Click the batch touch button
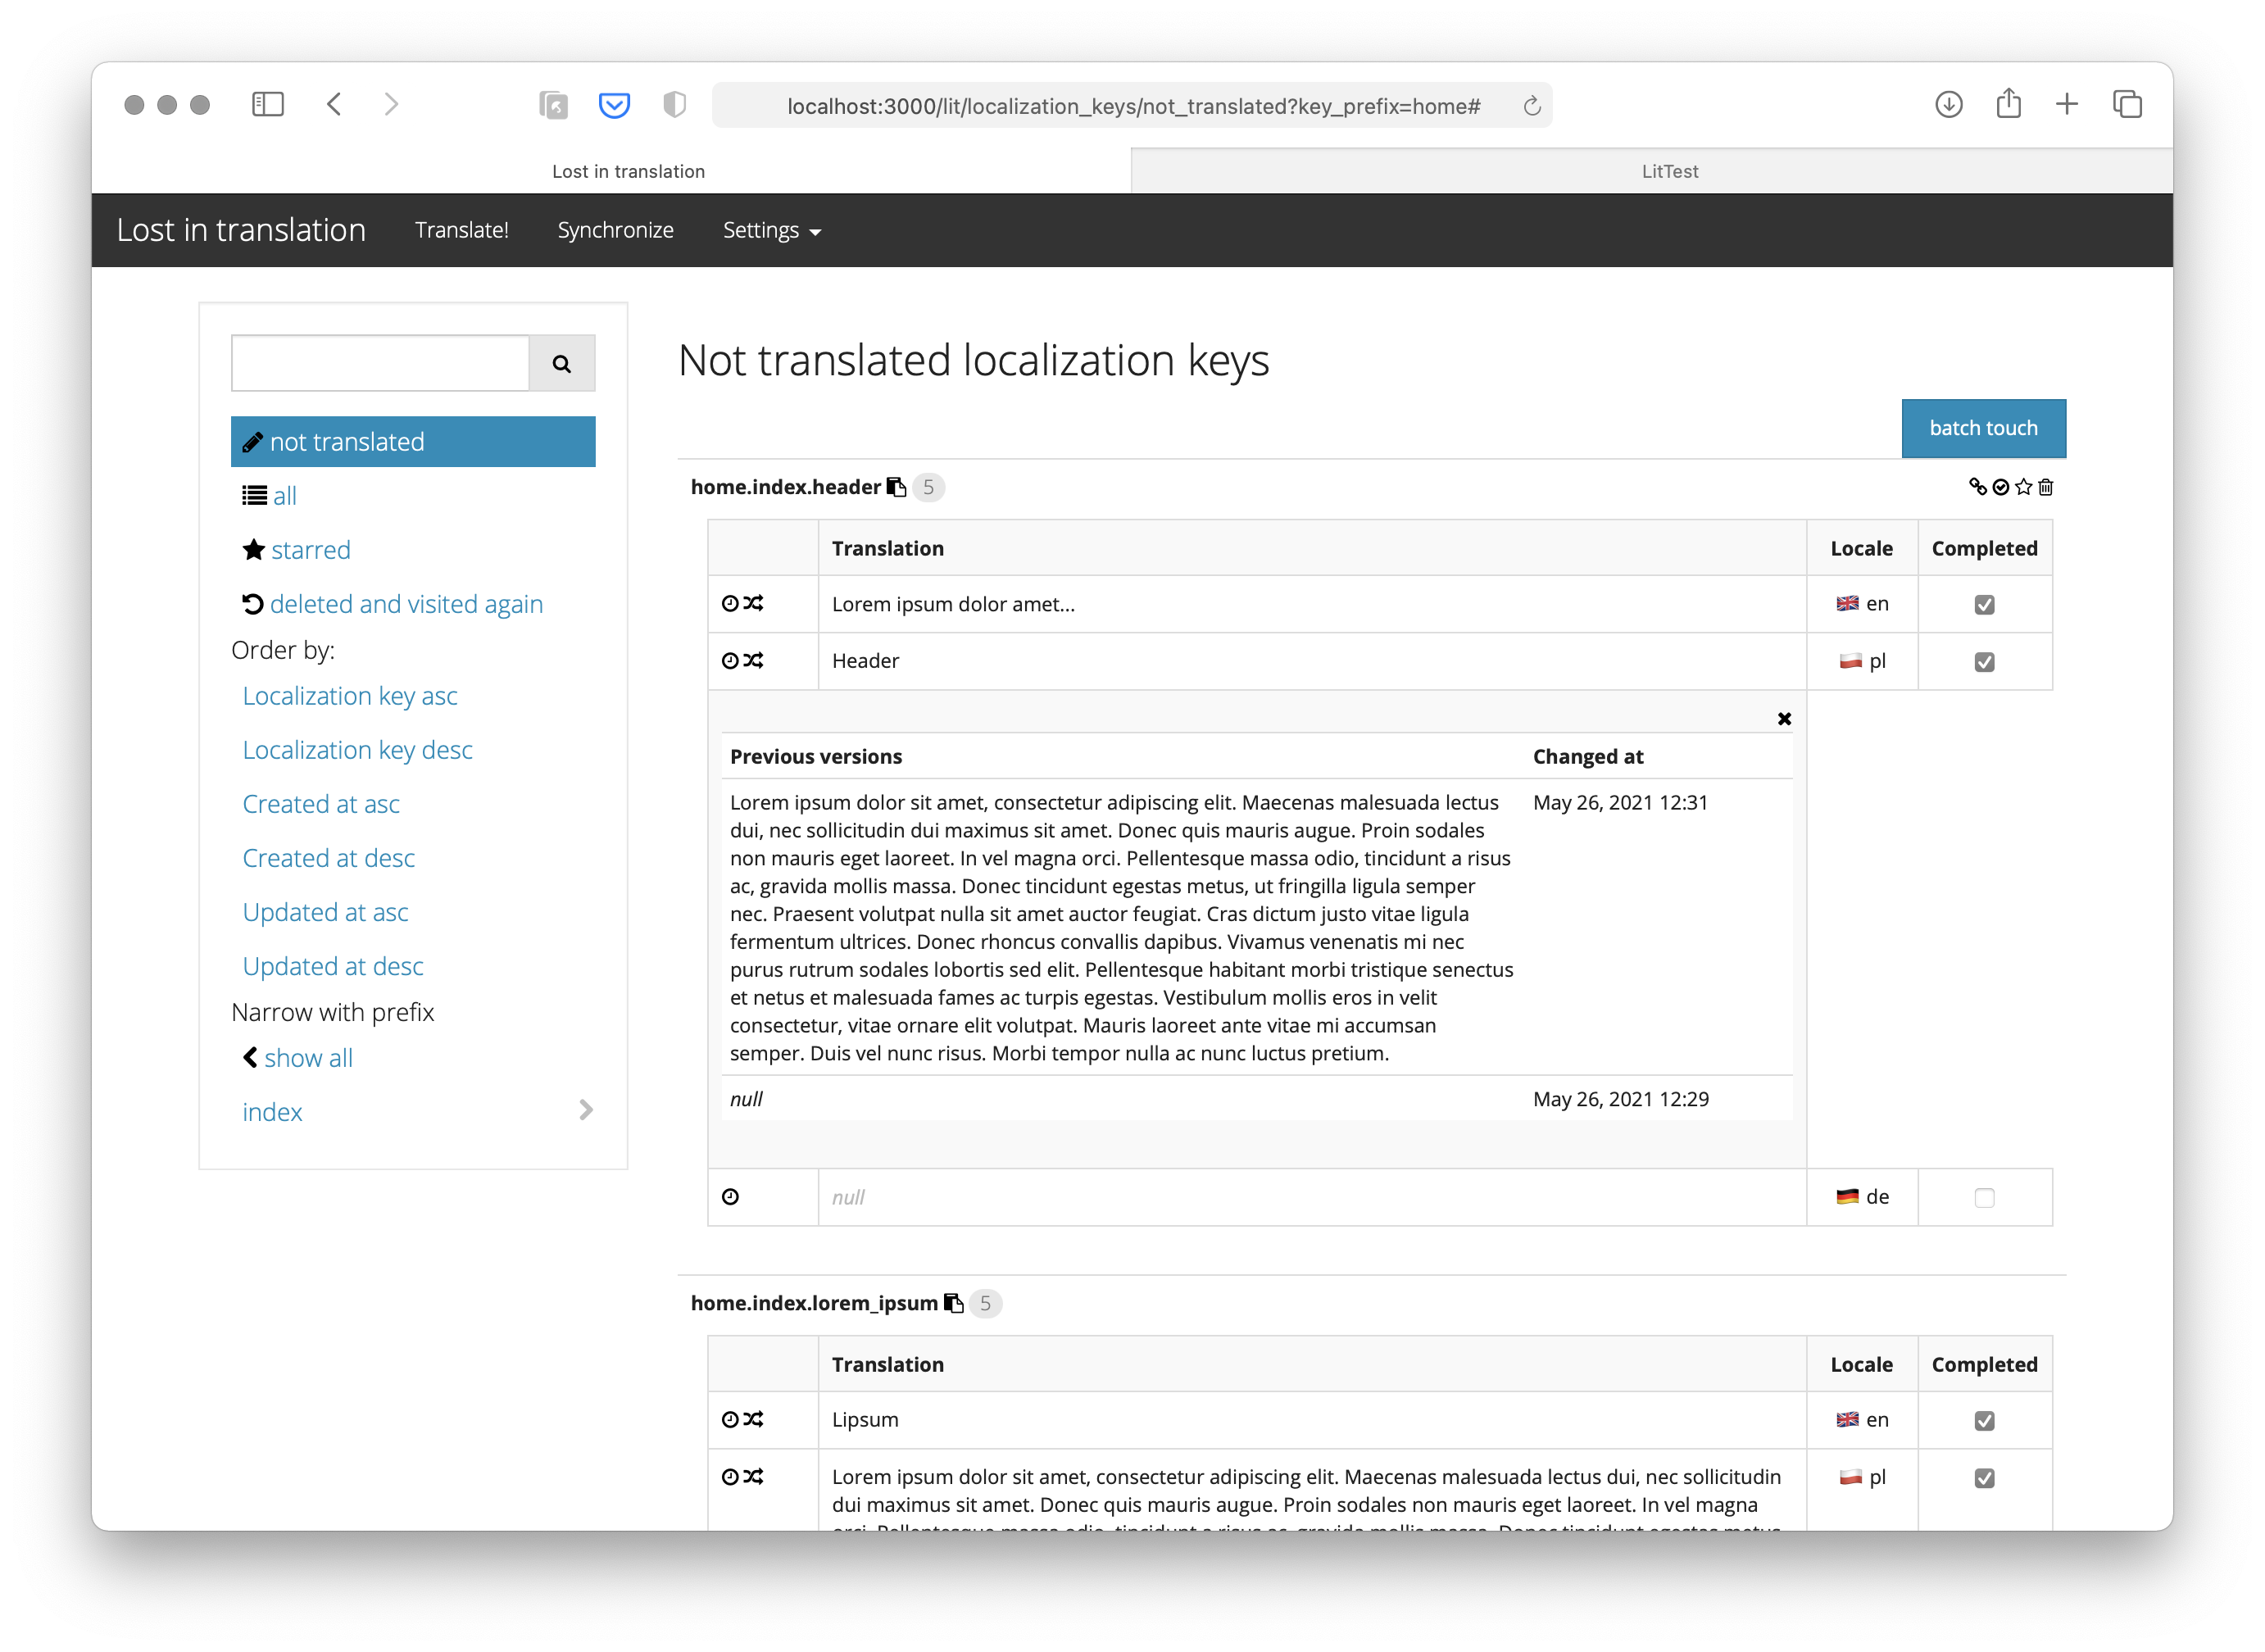2265x1652 pixels. click(x=1981, y=428)
